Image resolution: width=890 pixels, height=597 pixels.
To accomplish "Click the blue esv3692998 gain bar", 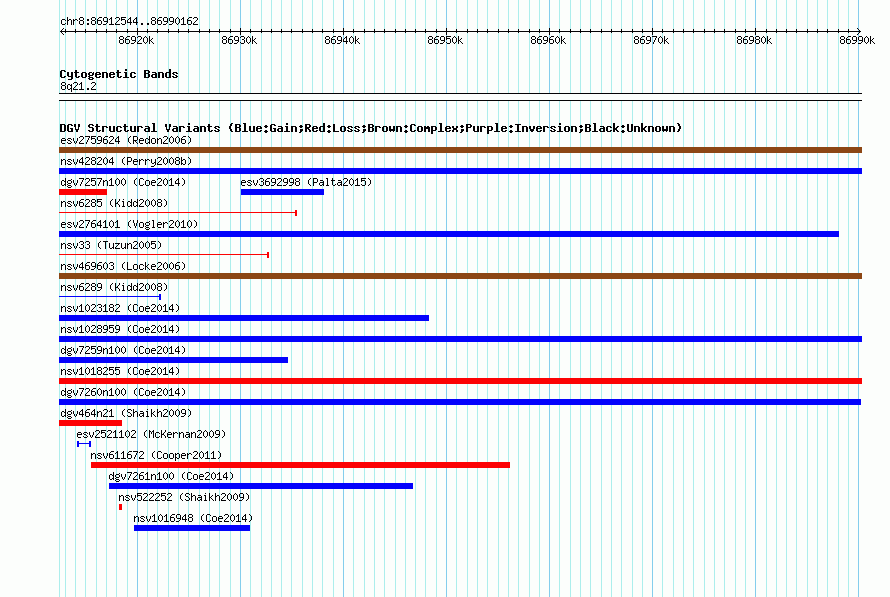I will [282, 192].
